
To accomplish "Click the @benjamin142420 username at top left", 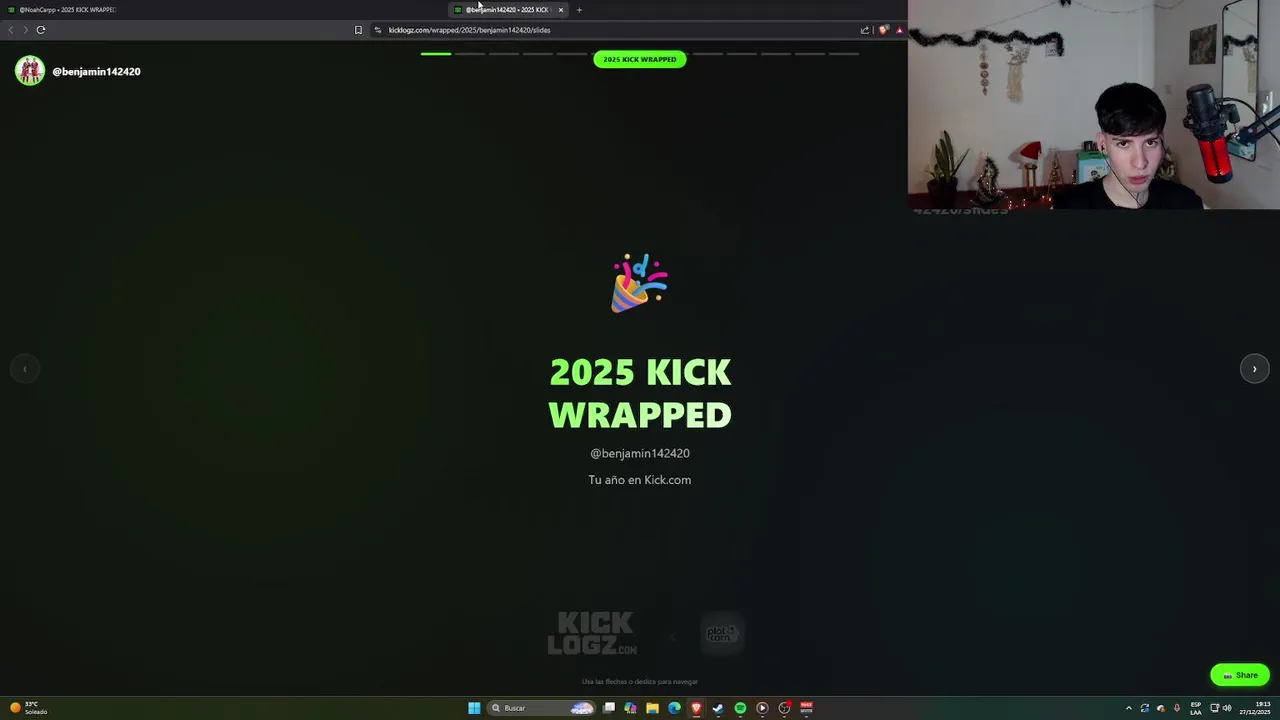I will 96,72.
